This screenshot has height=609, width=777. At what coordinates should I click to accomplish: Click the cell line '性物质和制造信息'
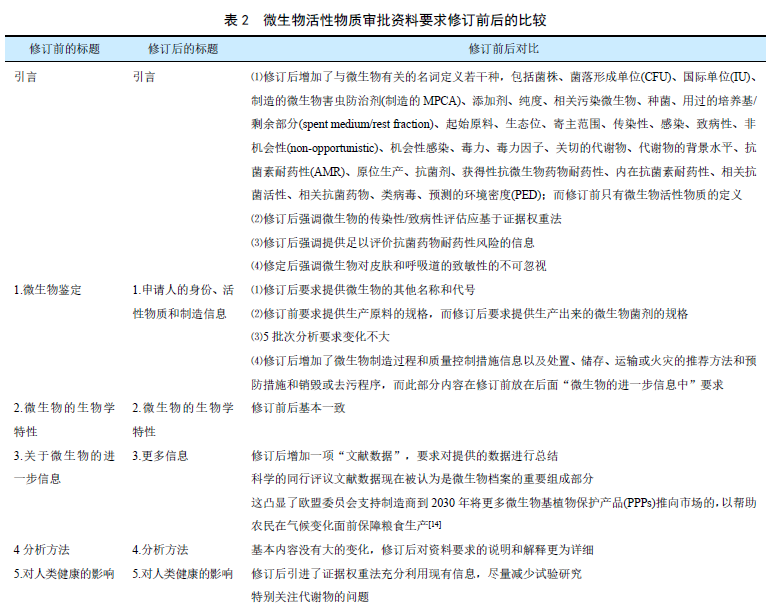(x=179, y=314)
